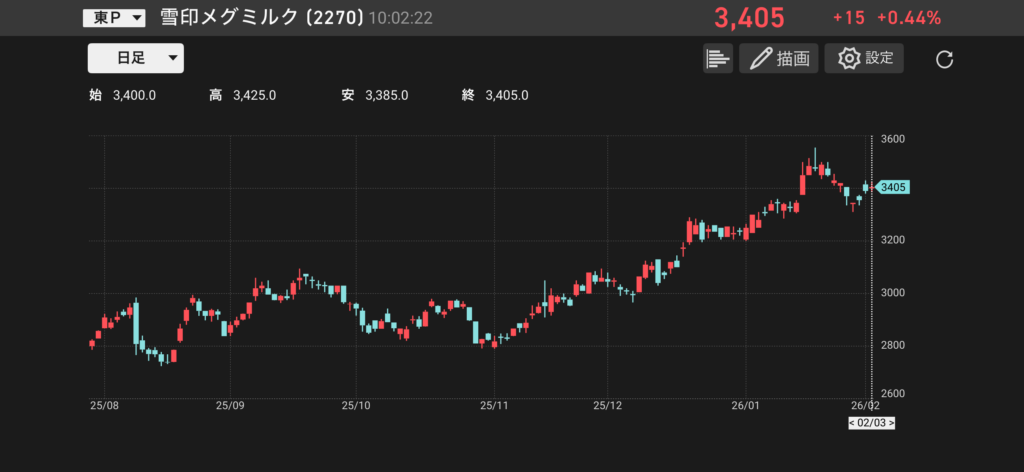Click the pencil icon for drawing
The image size is (1024, 472).
click(x=761, y=58)
